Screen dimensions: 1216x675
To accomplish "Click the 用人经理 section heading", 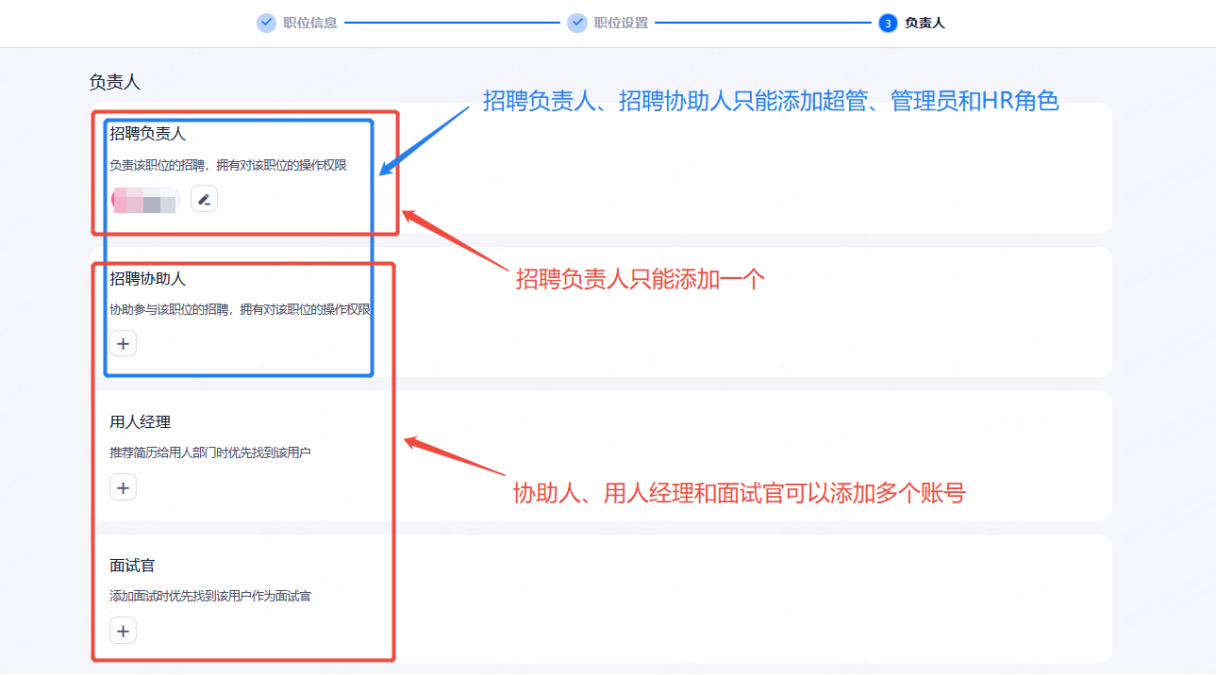I will [140, 422].
